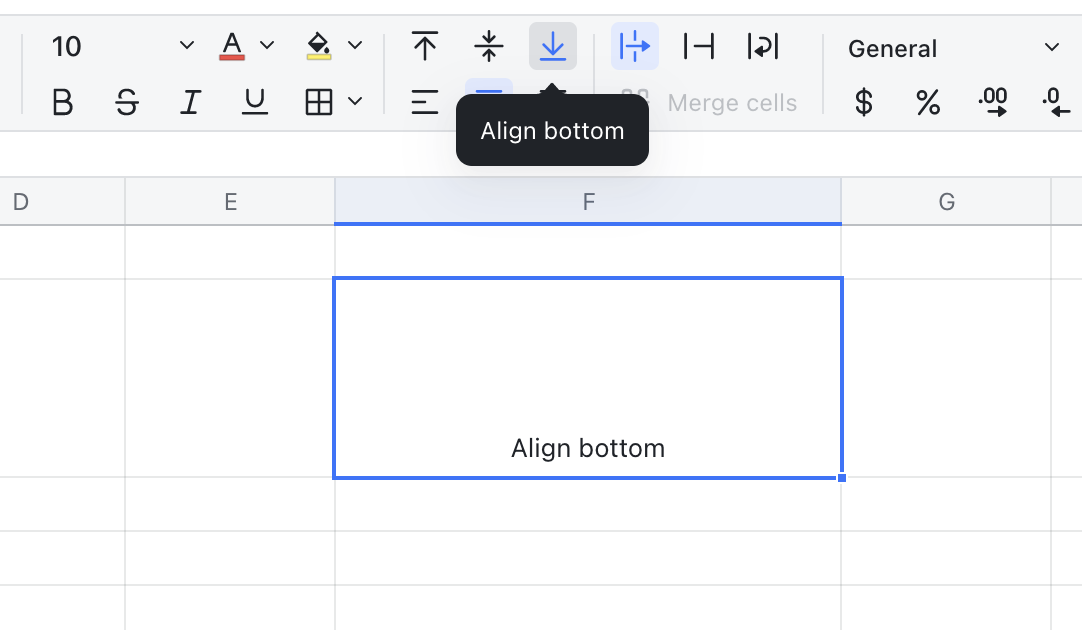Format the cell value as currency

[x=863, y=102]
